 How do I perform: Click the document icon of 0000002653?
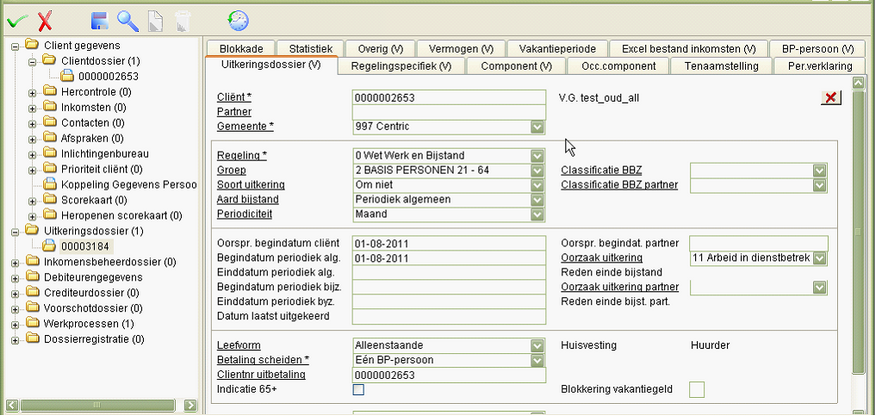pyautogui.click(x=68, y=76)
